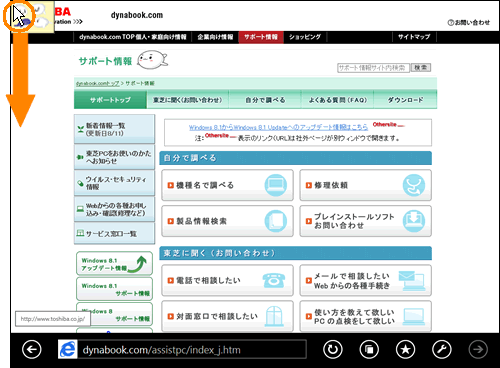The image size is (500, 368).
Task: Refresh the page with reload button
Action: click(x=333, y=349)
